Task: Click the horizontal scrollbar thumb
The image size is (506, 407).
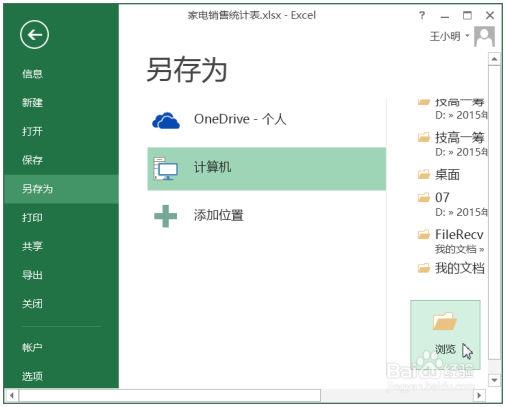Action: [170, 396]
